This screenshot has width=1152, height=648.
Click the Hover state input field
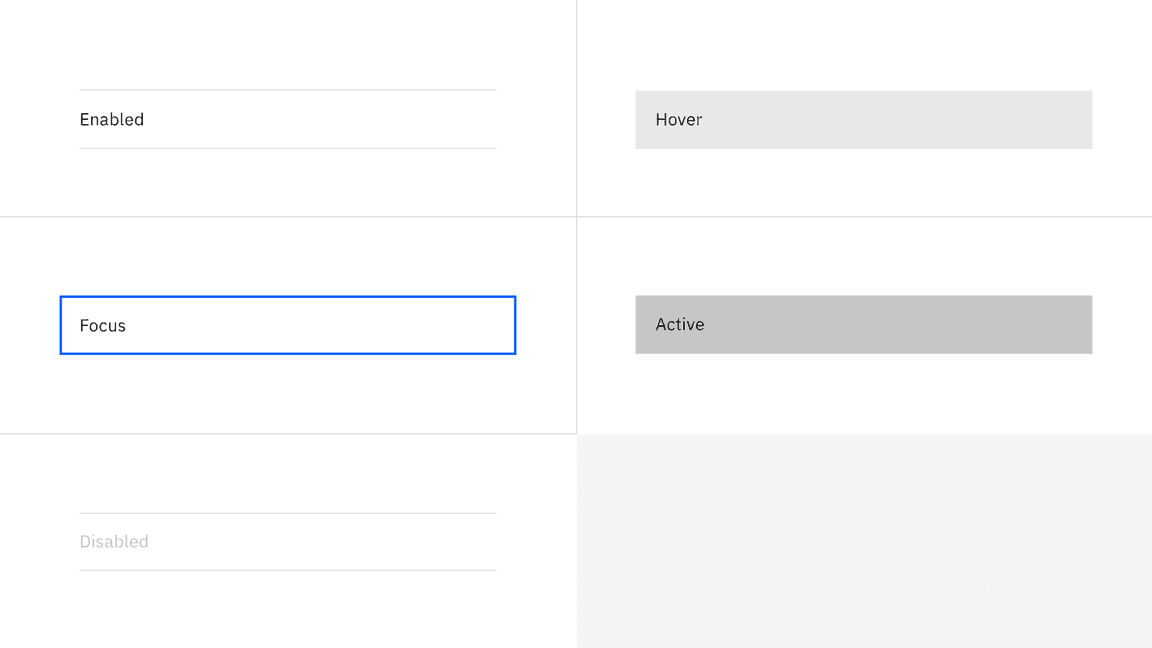(x=863, y=120)
